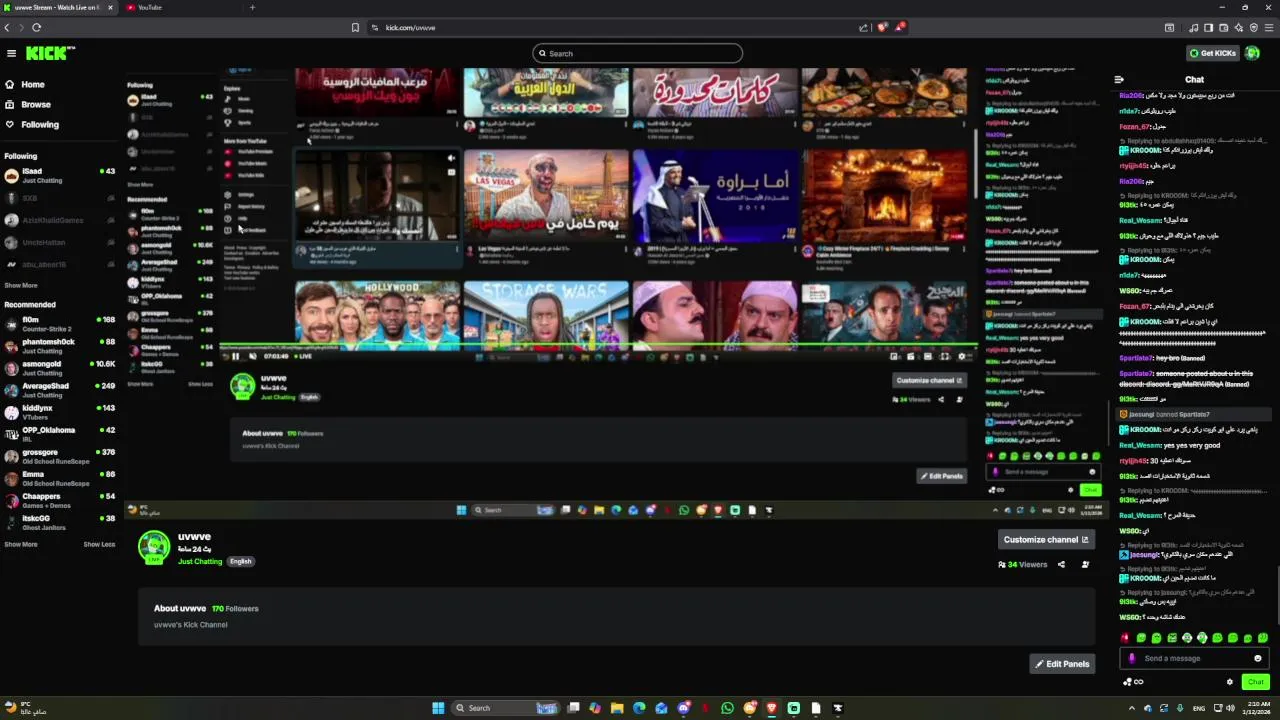The image size is (1280, 720).
Task: Show hidden system tray icons
Action: tap(1132, 708)
